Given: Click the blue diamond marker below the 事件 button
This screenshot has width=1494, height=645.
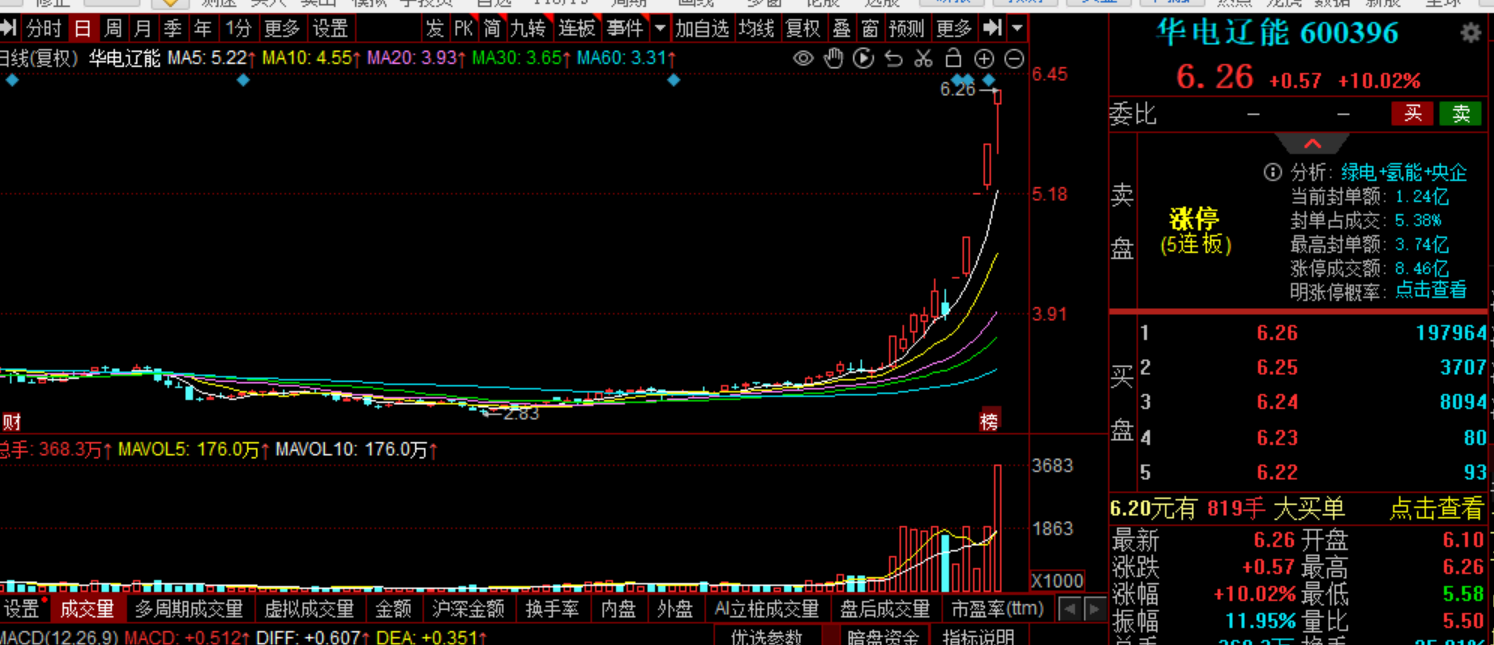Looking at the screenshot, I should point(673,79).
